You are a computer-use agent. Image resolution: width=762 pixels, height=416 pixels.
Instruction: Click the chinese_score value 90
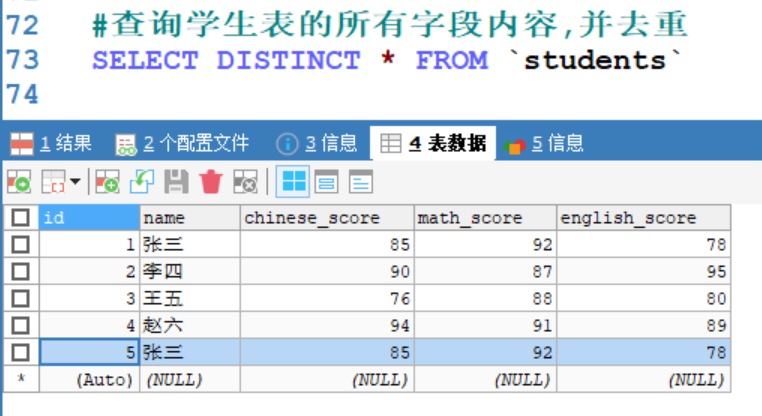327,272
